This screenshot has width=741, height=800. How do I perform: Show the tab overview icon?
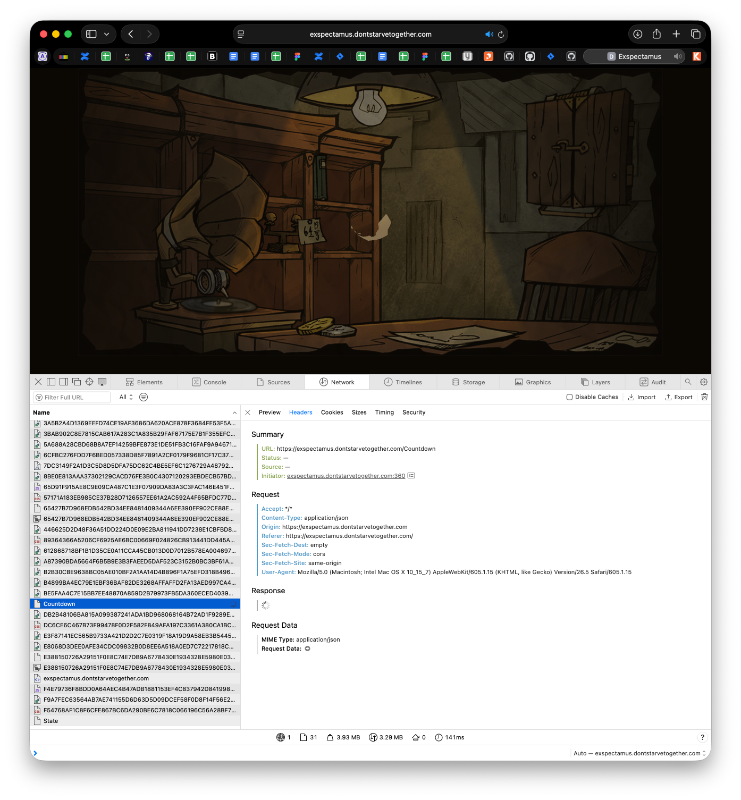pyautogui.click(x=696, y=34)
